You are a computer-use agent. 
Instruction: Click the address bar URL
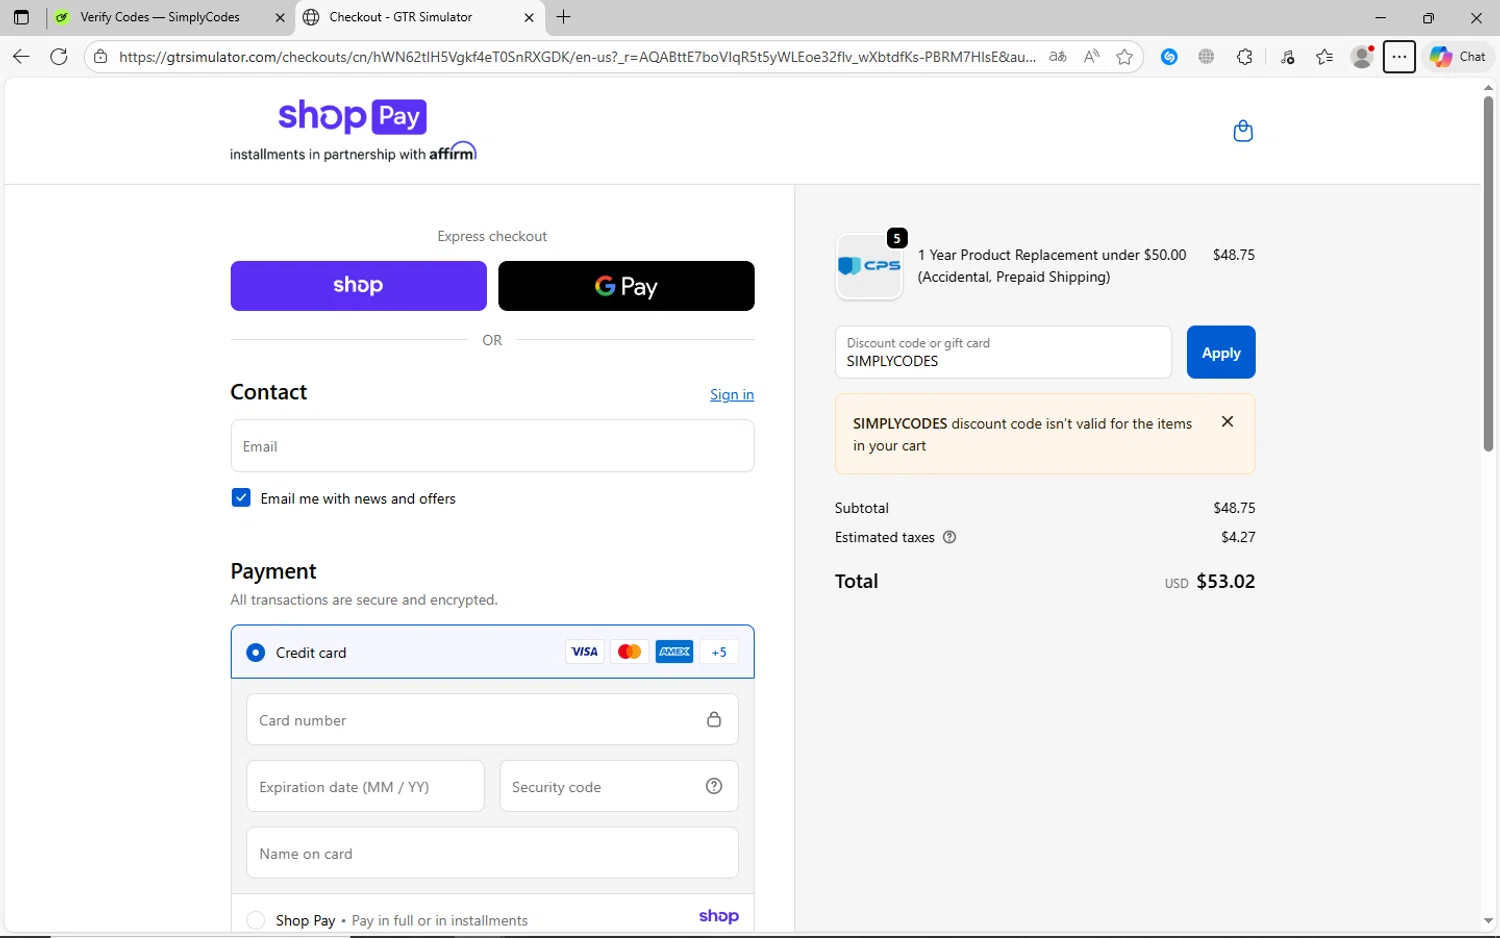pos(577,57)
